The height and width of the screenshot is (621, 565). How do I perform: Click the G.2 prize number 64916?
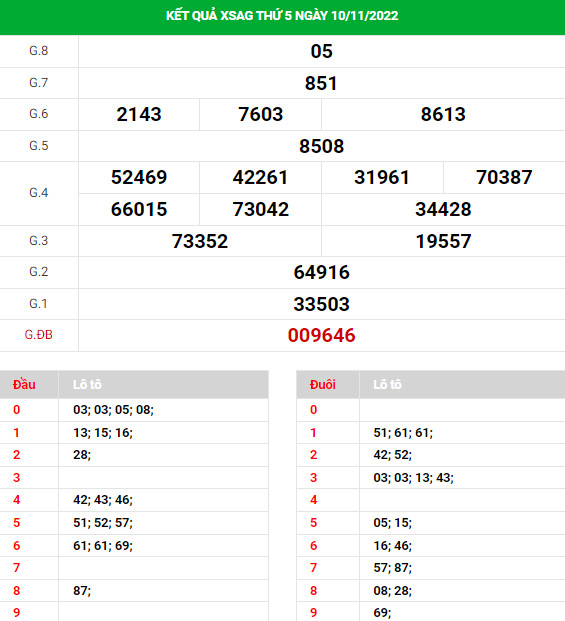tap(321, 272)
